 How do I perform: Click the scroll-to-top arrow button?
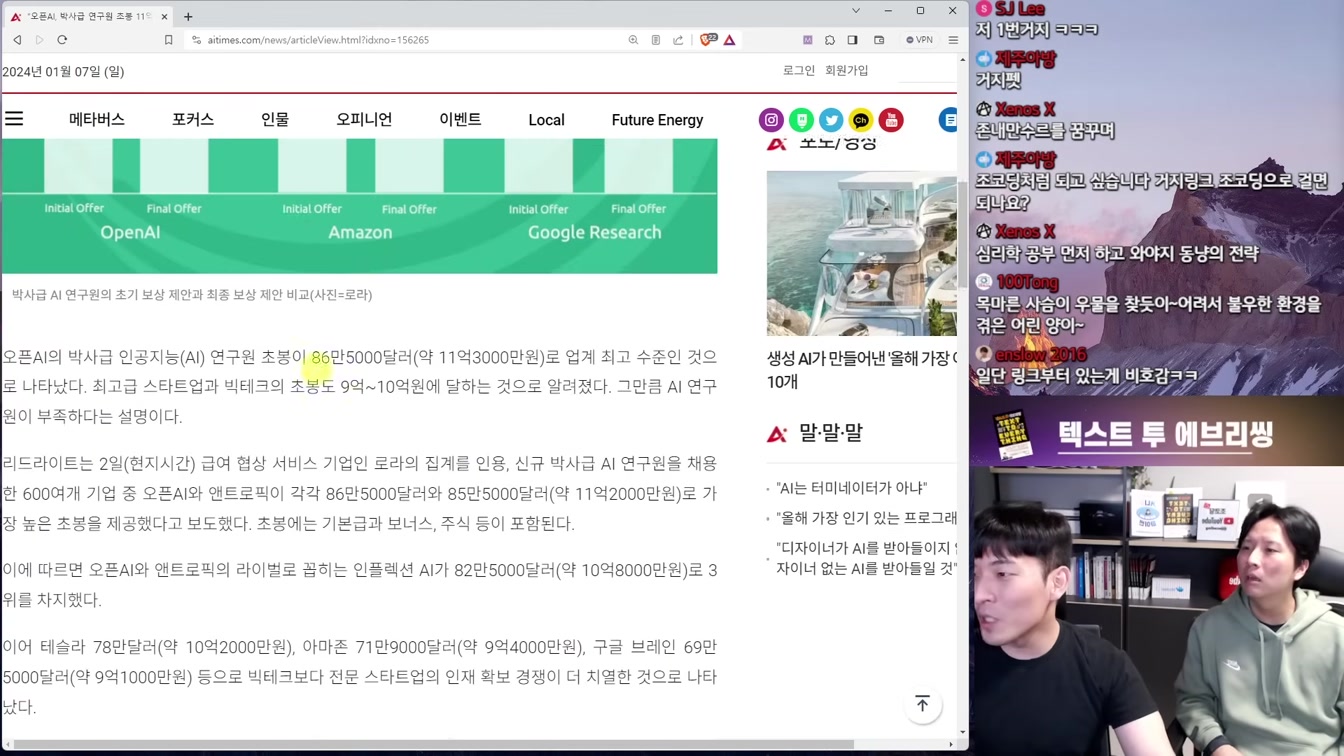pos(922,704)
